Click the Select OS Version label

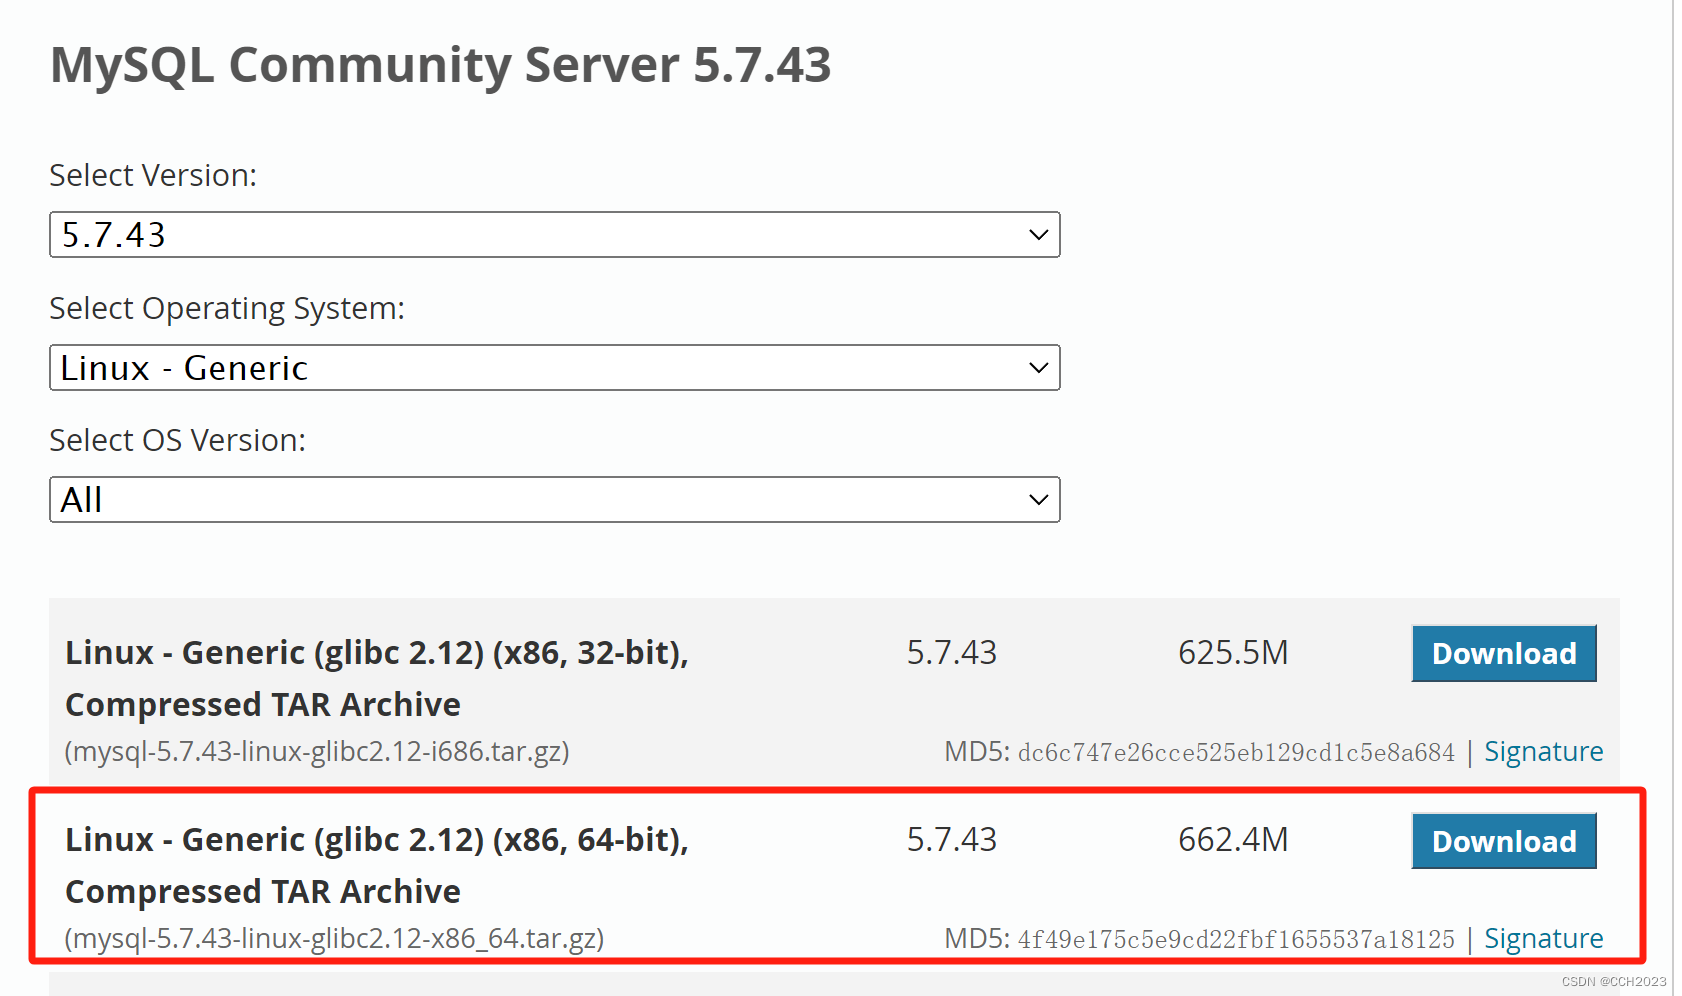point(177,440)
